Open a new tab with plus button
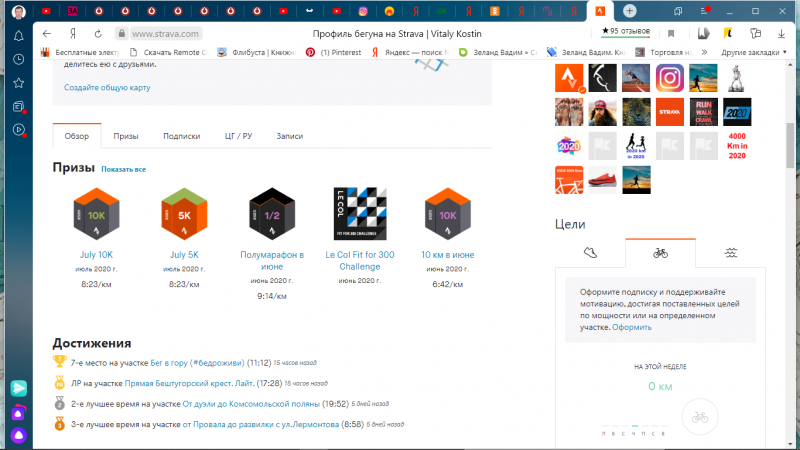This screenshot has width=800, height=450. pos(630,11)
